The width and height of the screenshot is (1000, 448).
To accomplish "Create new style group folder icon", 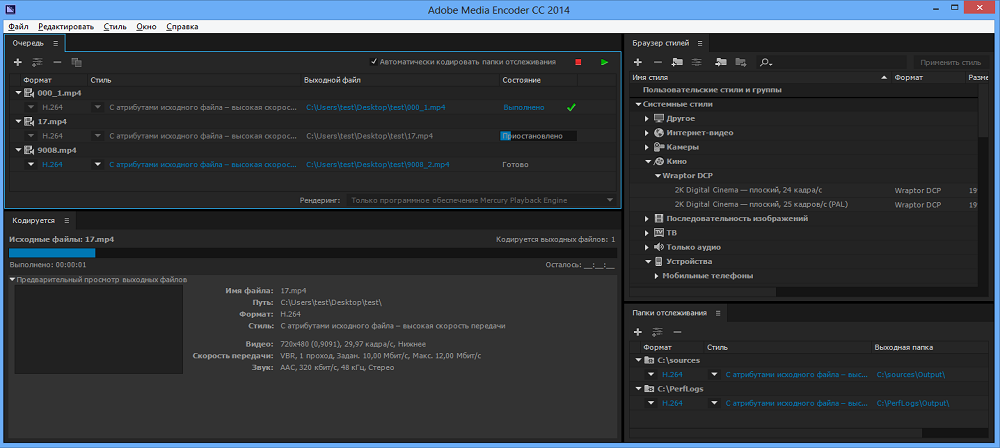I will (x=678, y=63).
